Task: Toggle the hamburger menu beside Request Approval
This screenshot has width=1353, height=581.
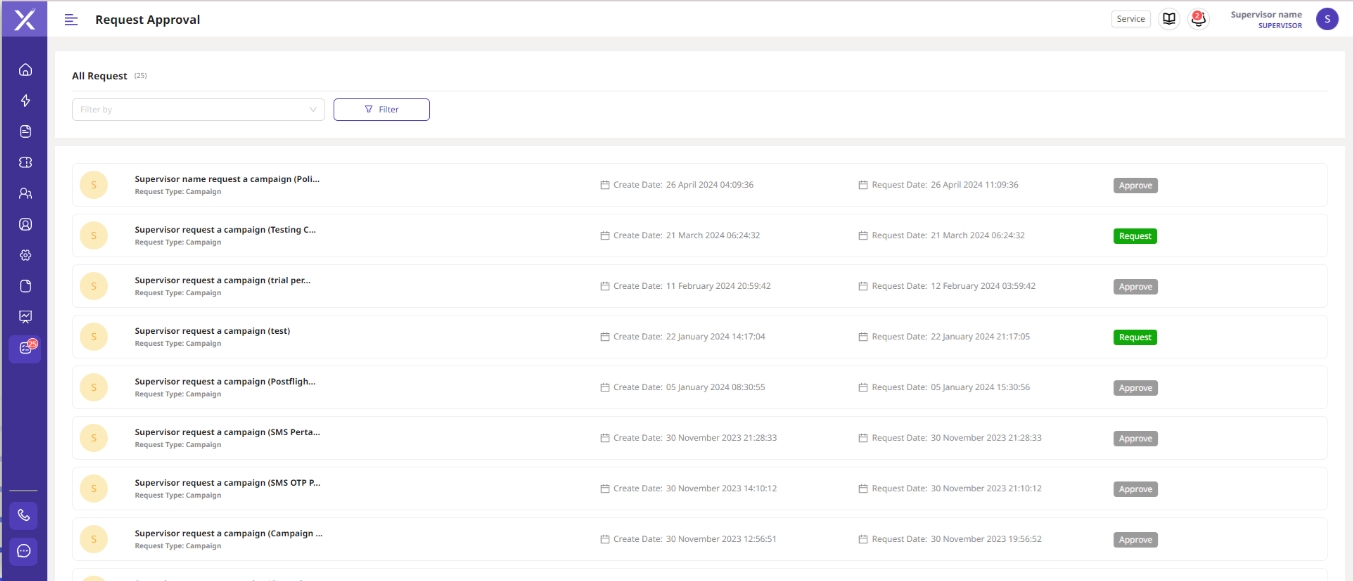Action: click(71, 20)
